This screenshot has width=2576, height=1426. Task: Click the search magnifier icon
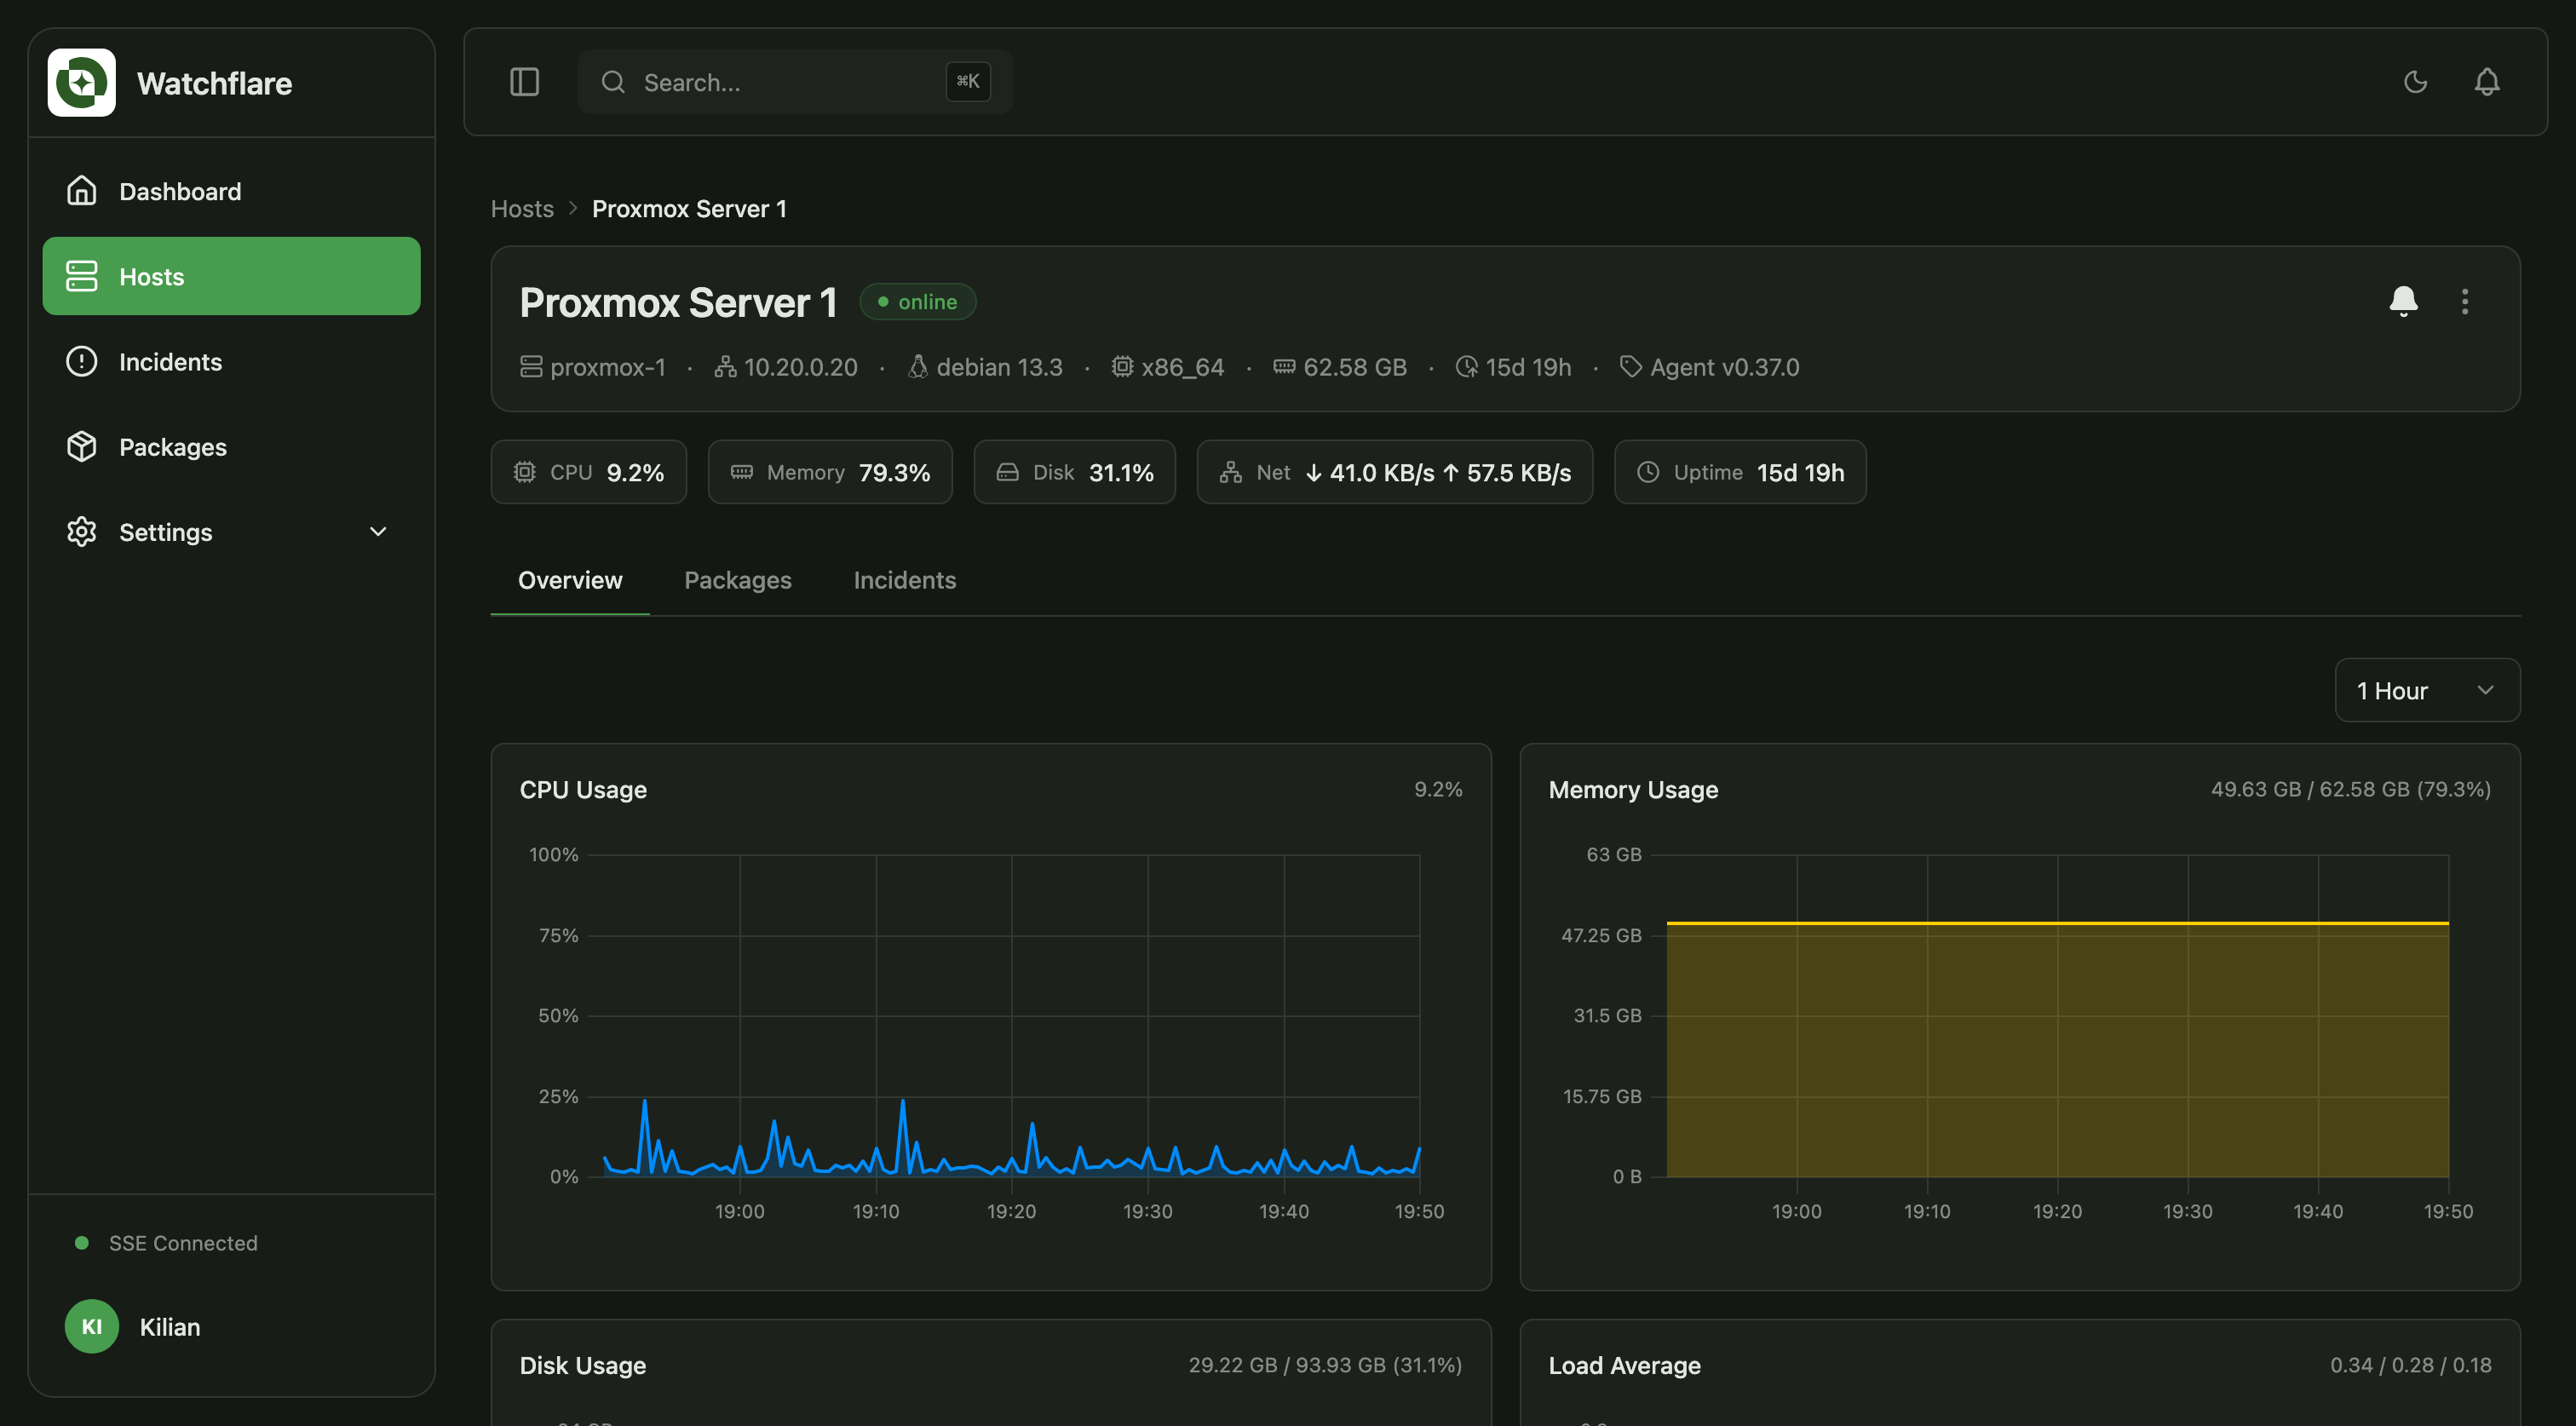click(x=613, y=82)
